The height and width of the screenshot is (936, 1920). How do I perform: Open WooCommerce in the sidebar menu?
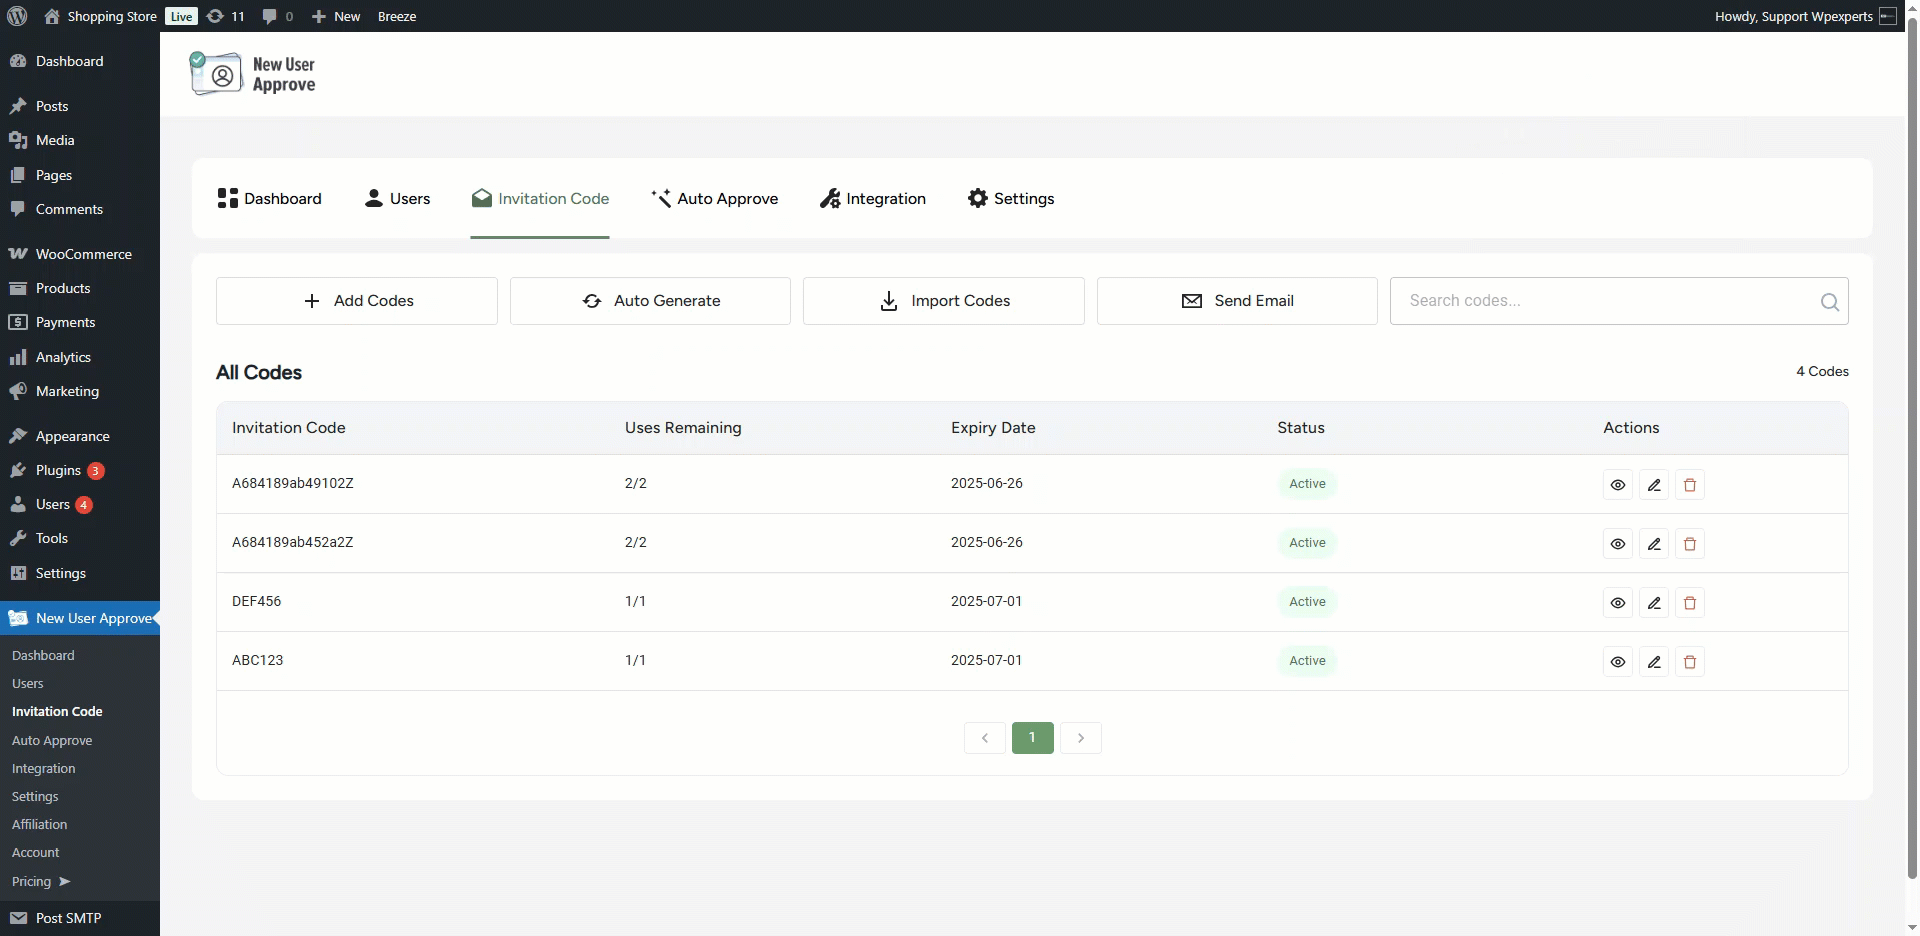(83, 254)
